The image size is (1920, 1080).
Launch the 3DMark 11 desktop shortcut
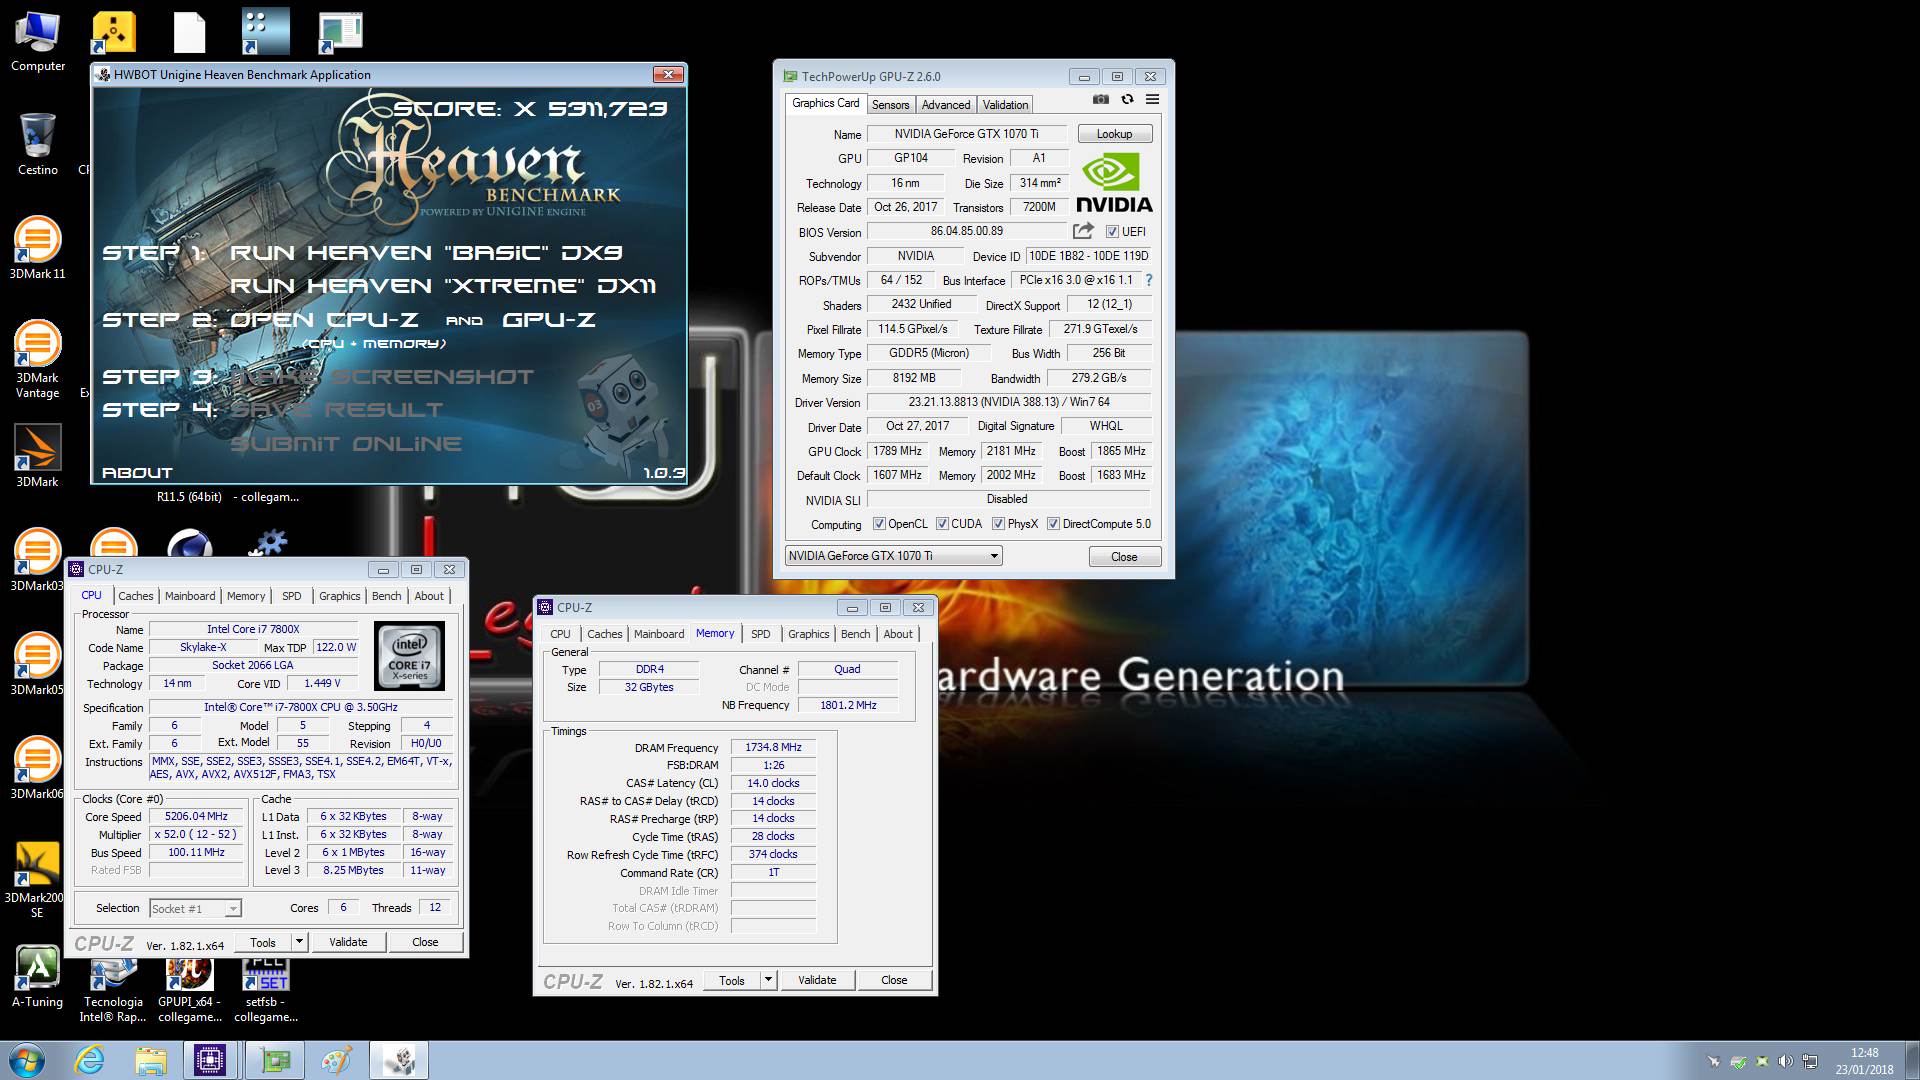tap(37, 248)
